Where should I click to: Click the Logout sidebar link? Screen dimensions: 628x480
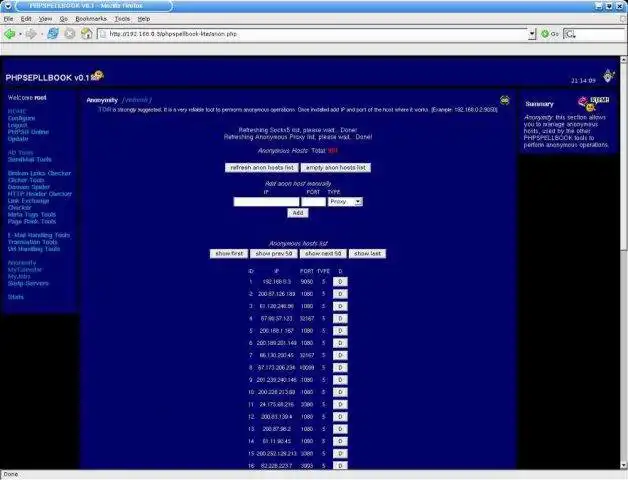[18, 125]
